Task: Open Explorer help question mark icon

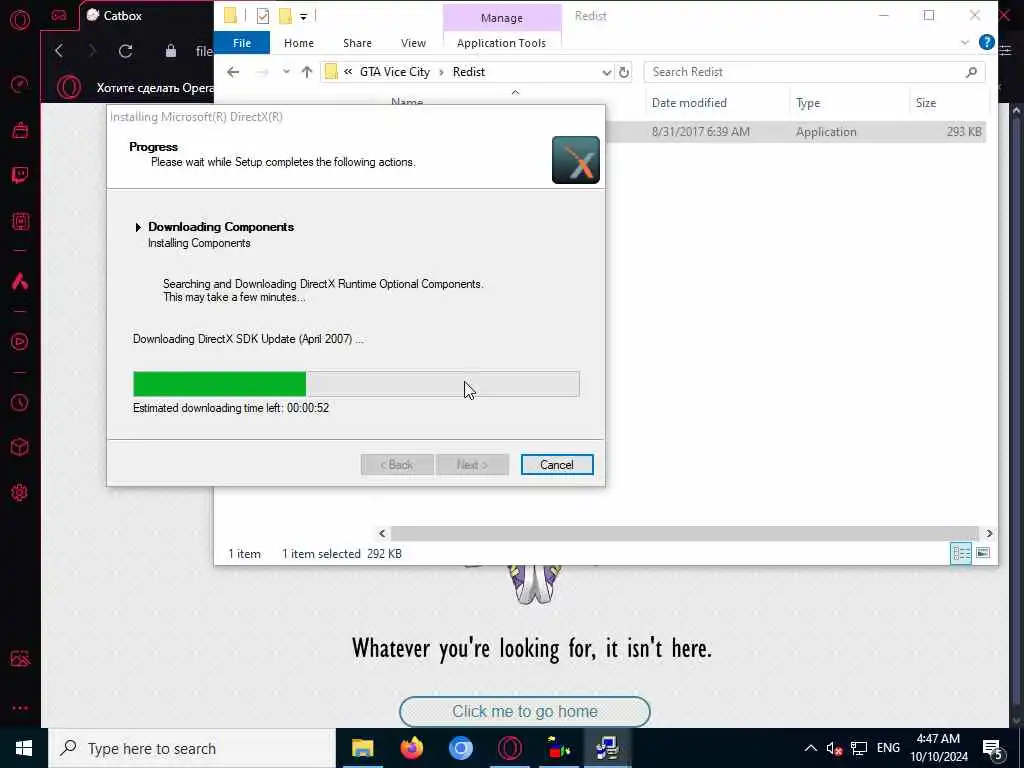Action: tap(987, 42)
